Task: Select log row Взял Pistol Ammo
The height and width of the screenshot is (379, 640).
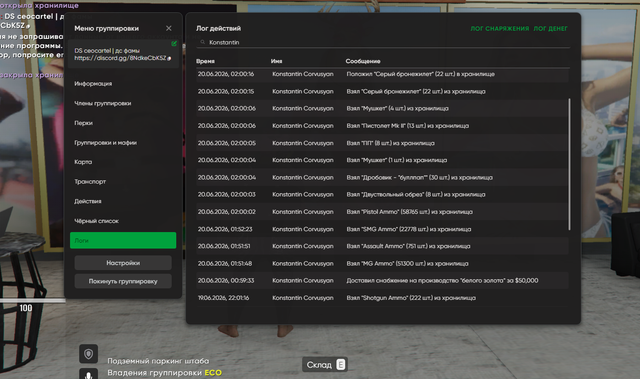Action: pos(382,212)
